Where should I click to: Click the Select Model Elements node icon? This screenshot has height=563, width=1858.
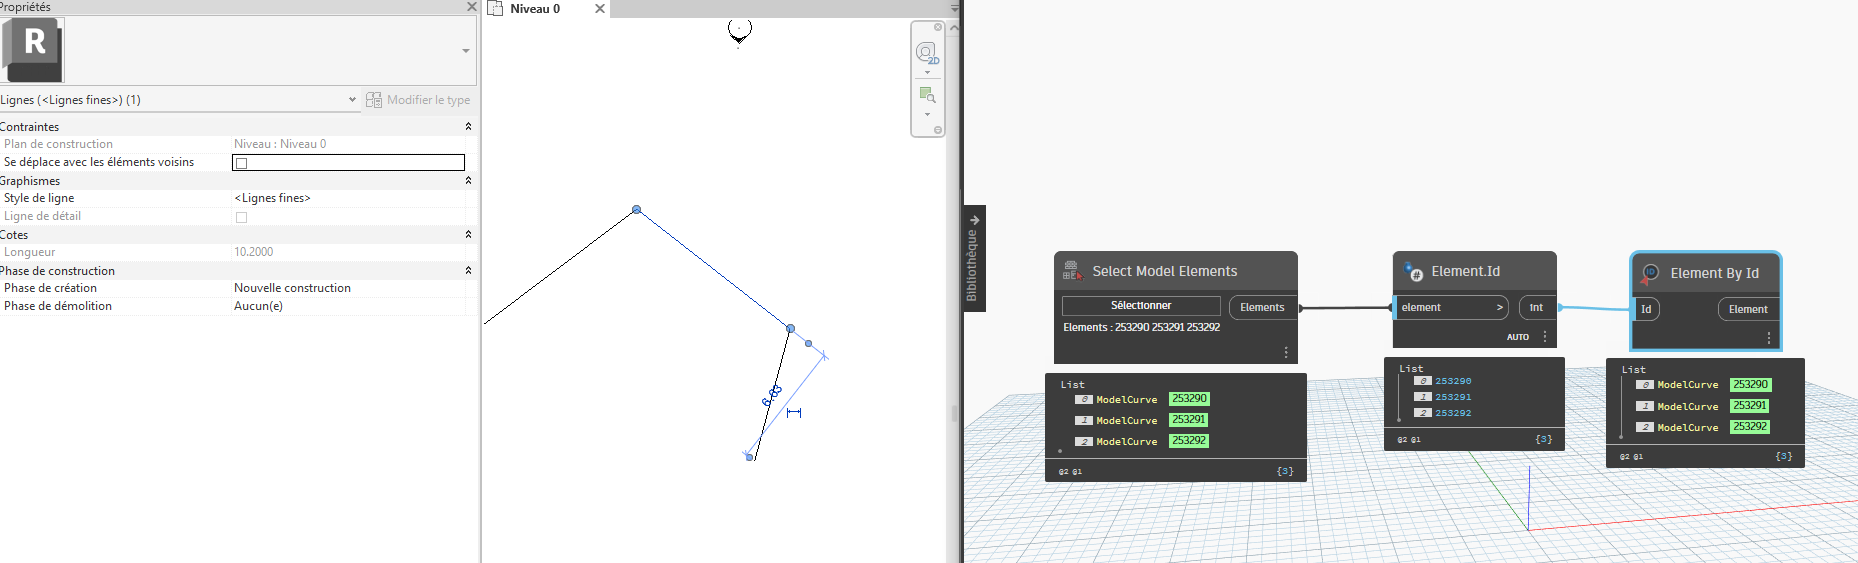click(x=1072, y=271)
